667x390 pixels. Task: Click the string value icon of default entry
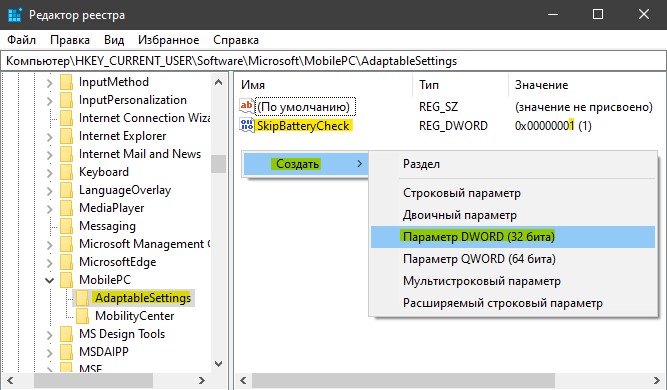click(x=247, y=106)
